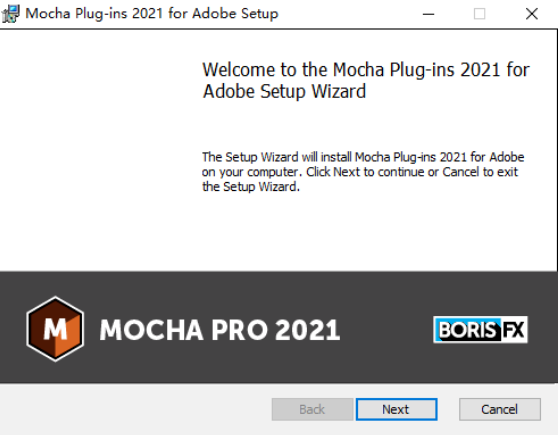Click empty dark gray banner area between logos
Image resolution: width=558 pixels, height=435 pixels.
386,330
